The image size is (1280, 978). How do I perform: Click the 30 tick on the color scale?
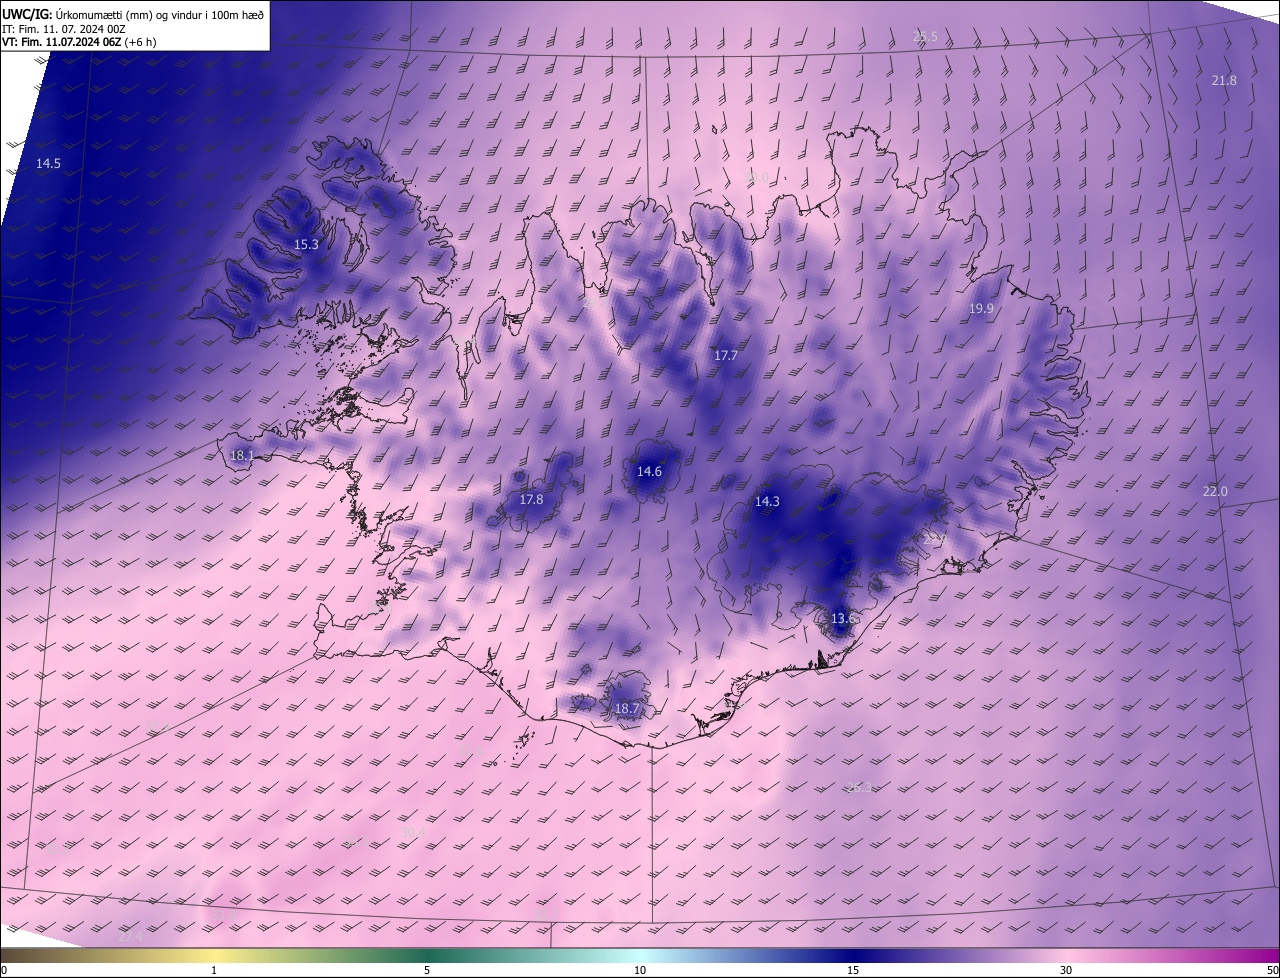(x=1066, y=970)
